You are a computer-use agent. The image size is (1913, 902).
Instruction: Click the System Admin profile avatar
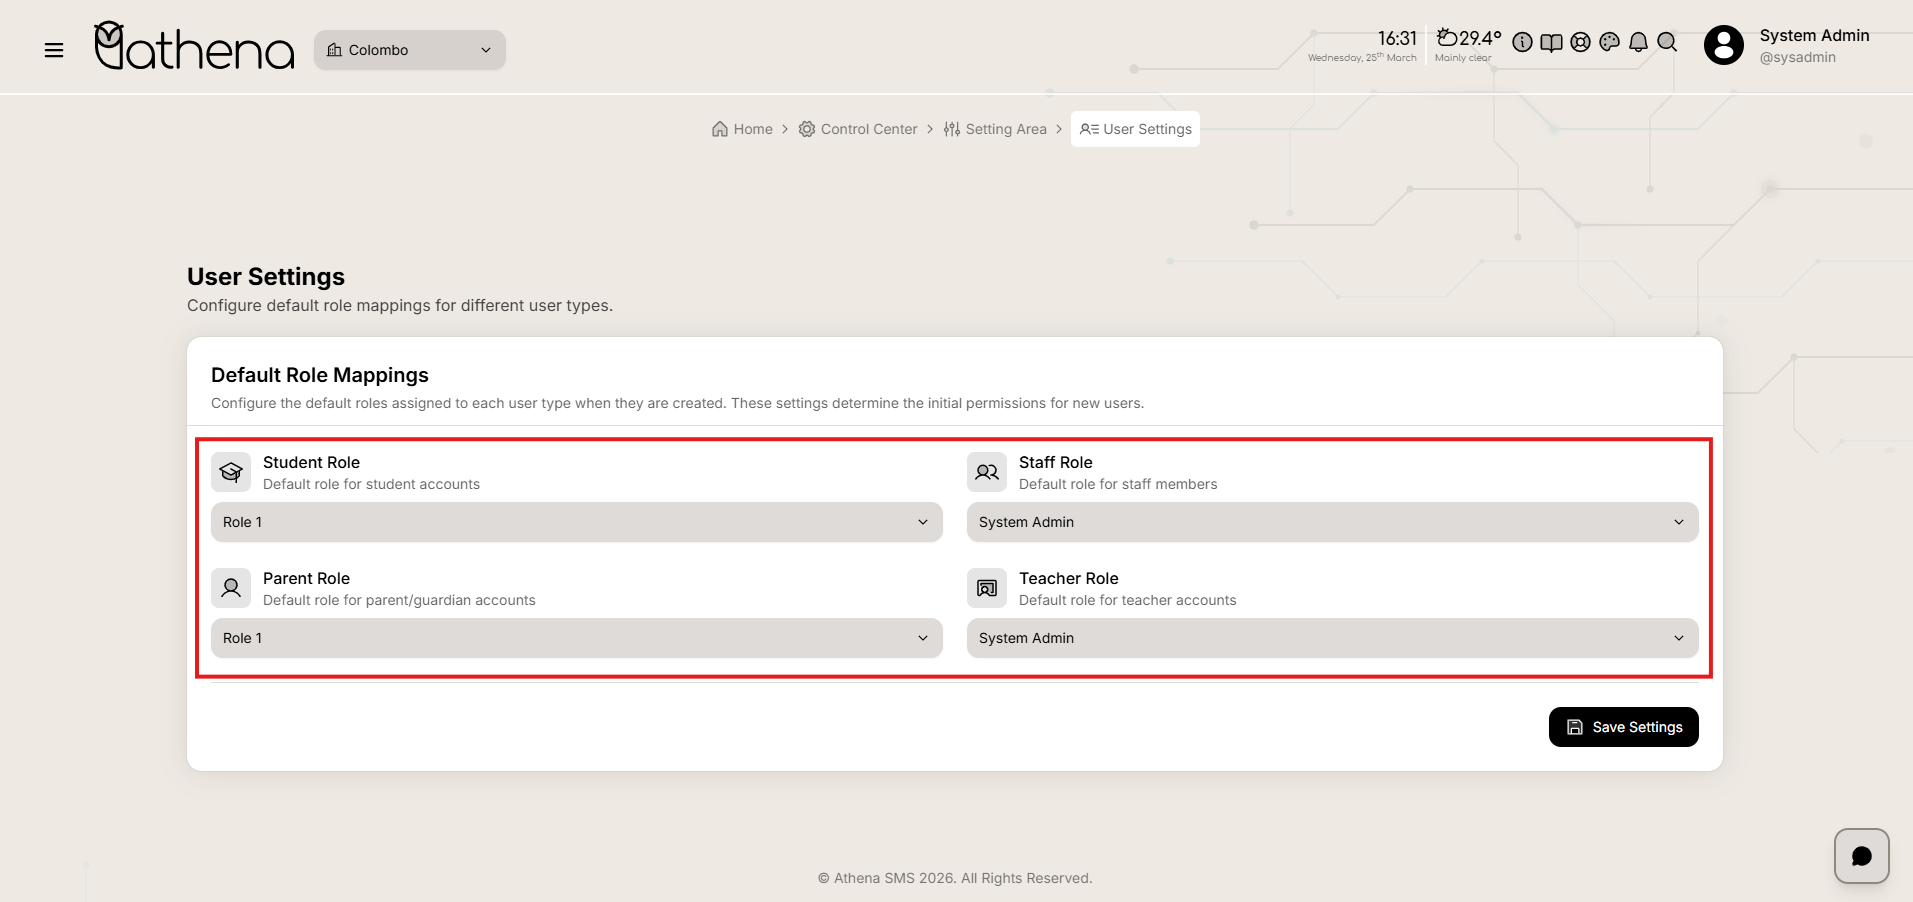click(1723, 45)
